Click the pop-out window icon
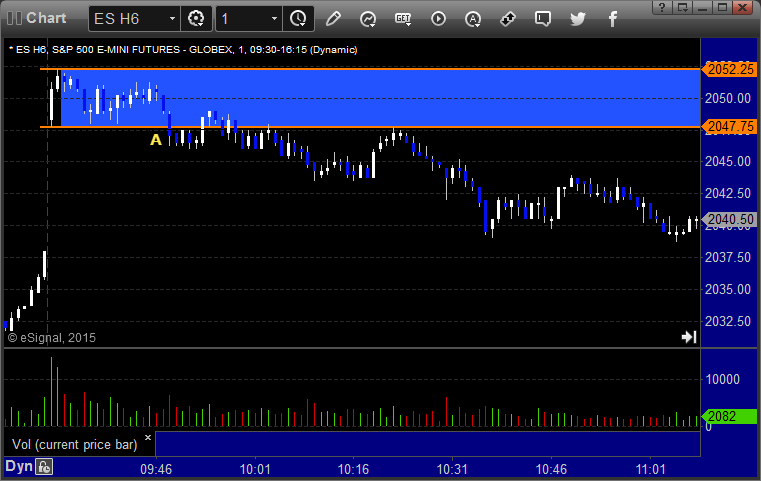Screen dimensions: 761x481 coord(682,7)
